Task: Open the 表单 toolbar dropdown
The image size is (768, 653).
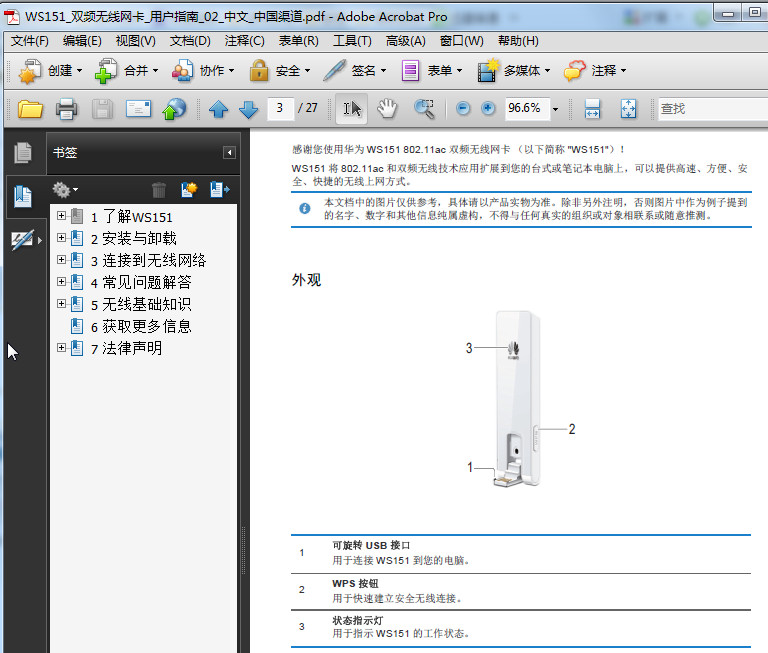Action: pyautogui.click(x=432, y=71)
